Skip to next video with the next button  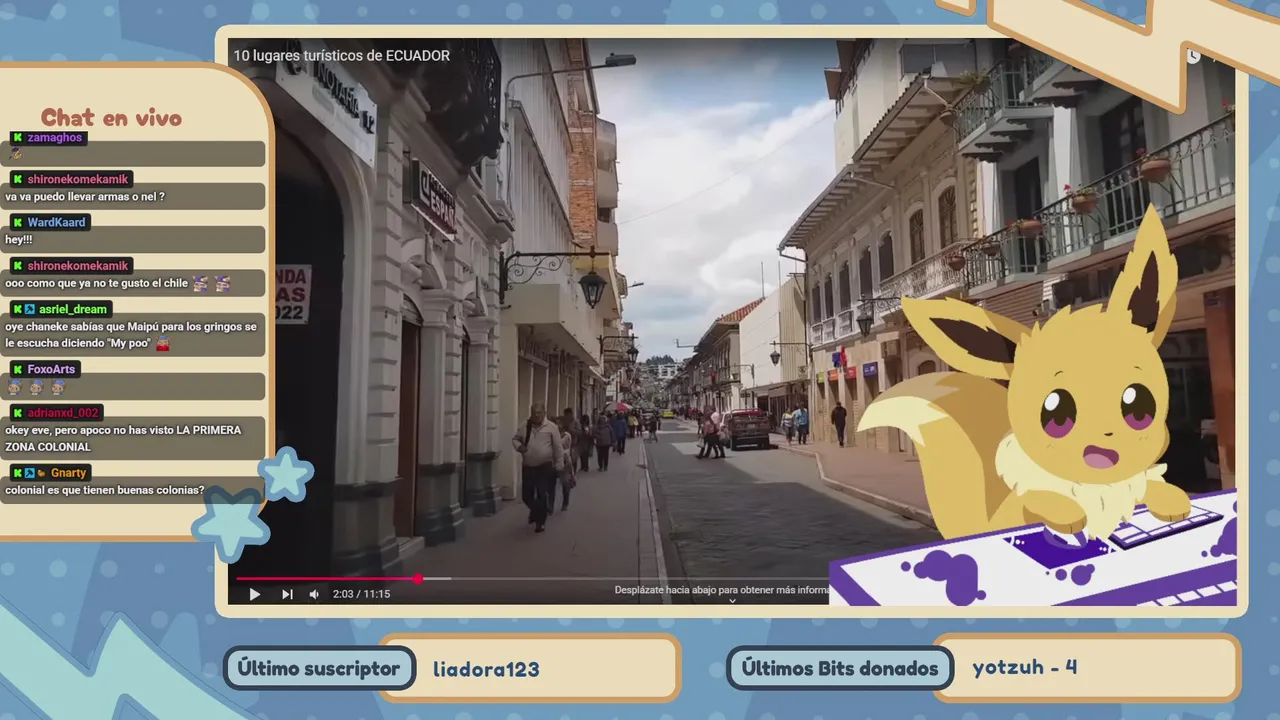[x=287, y=594]
